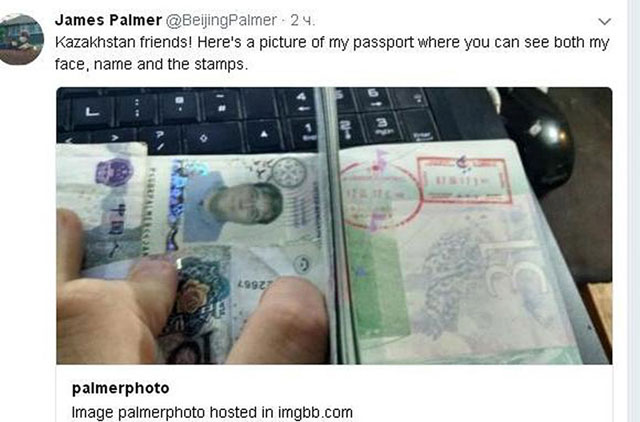Screen dimensions: 640x422
Task: Click the keyboard up-arrow key in photo
Action: [x=264, y=135]
